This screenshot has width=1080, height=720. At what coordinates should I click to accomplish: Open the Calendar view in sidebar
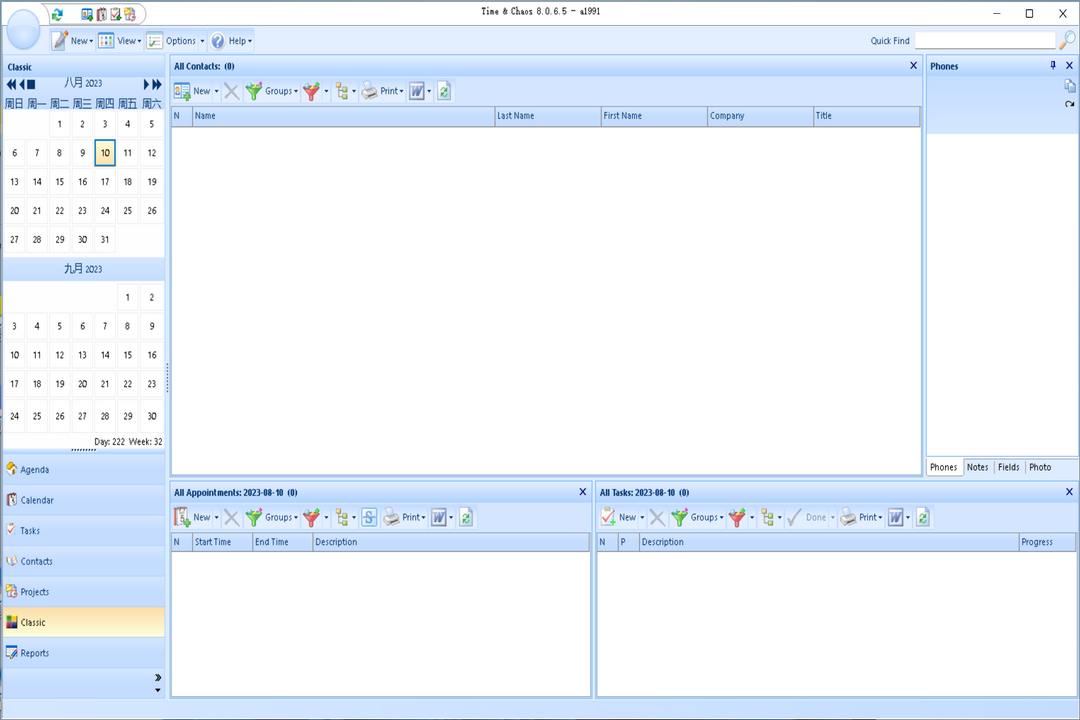(x=37, y=500)
